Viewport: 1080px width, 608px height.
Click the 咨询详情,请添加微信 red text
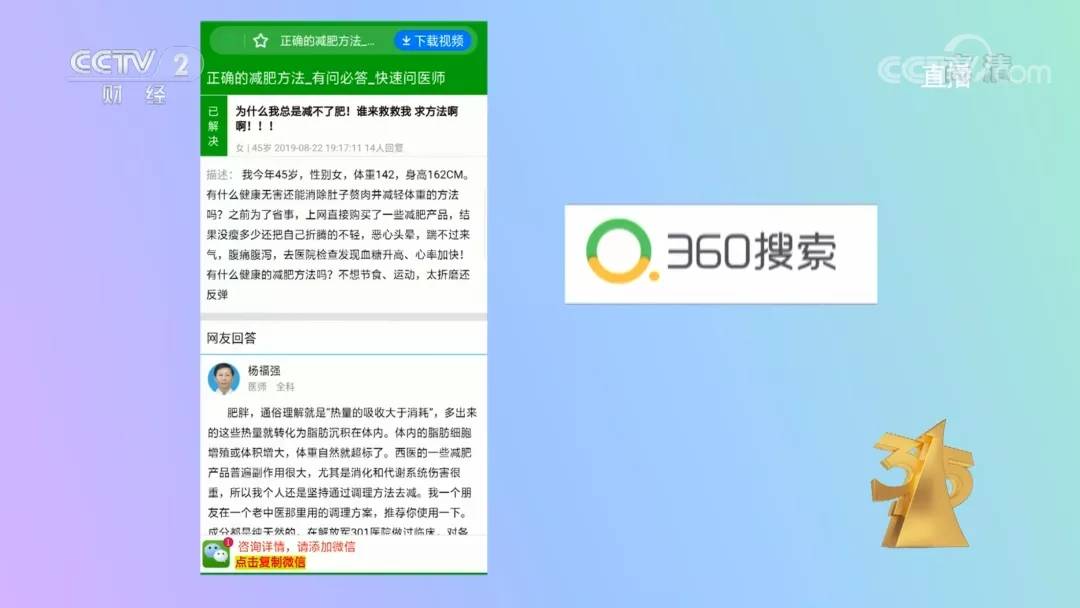[x=297, y=547]
